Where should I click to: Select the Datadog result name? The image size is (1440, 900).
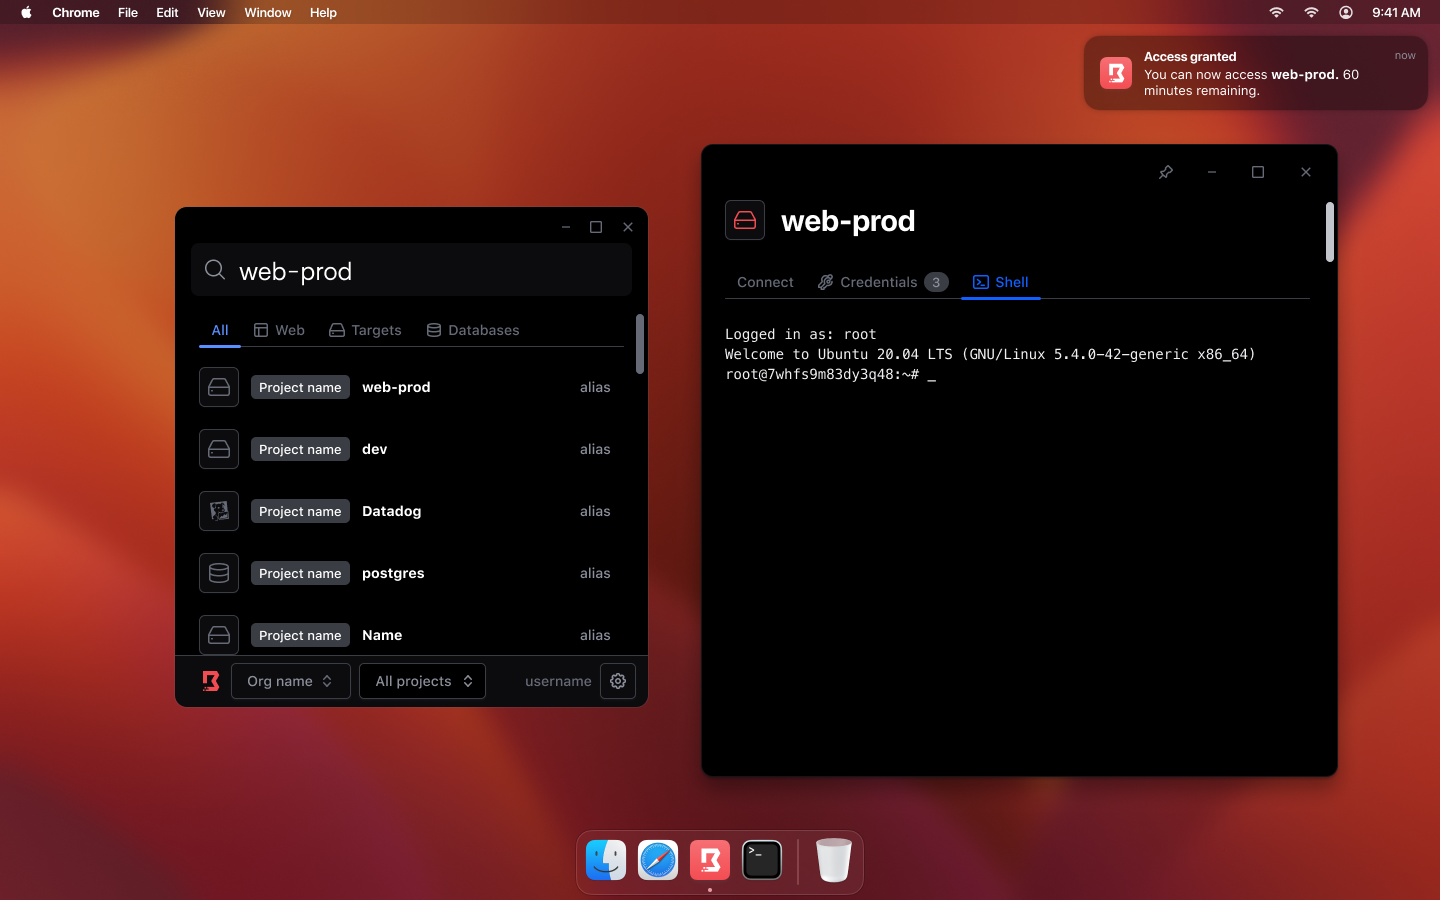(x=391, y=511)
